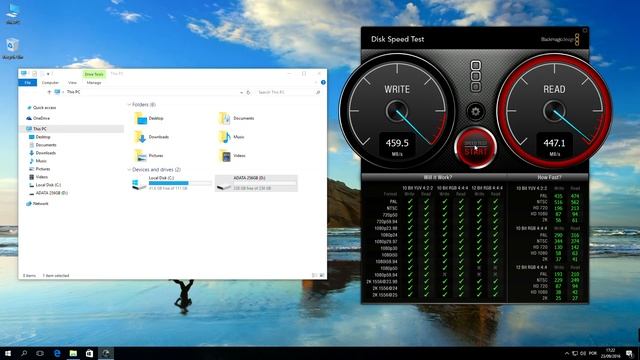Go up one level with the Up arrow

(x=49, y=92)
